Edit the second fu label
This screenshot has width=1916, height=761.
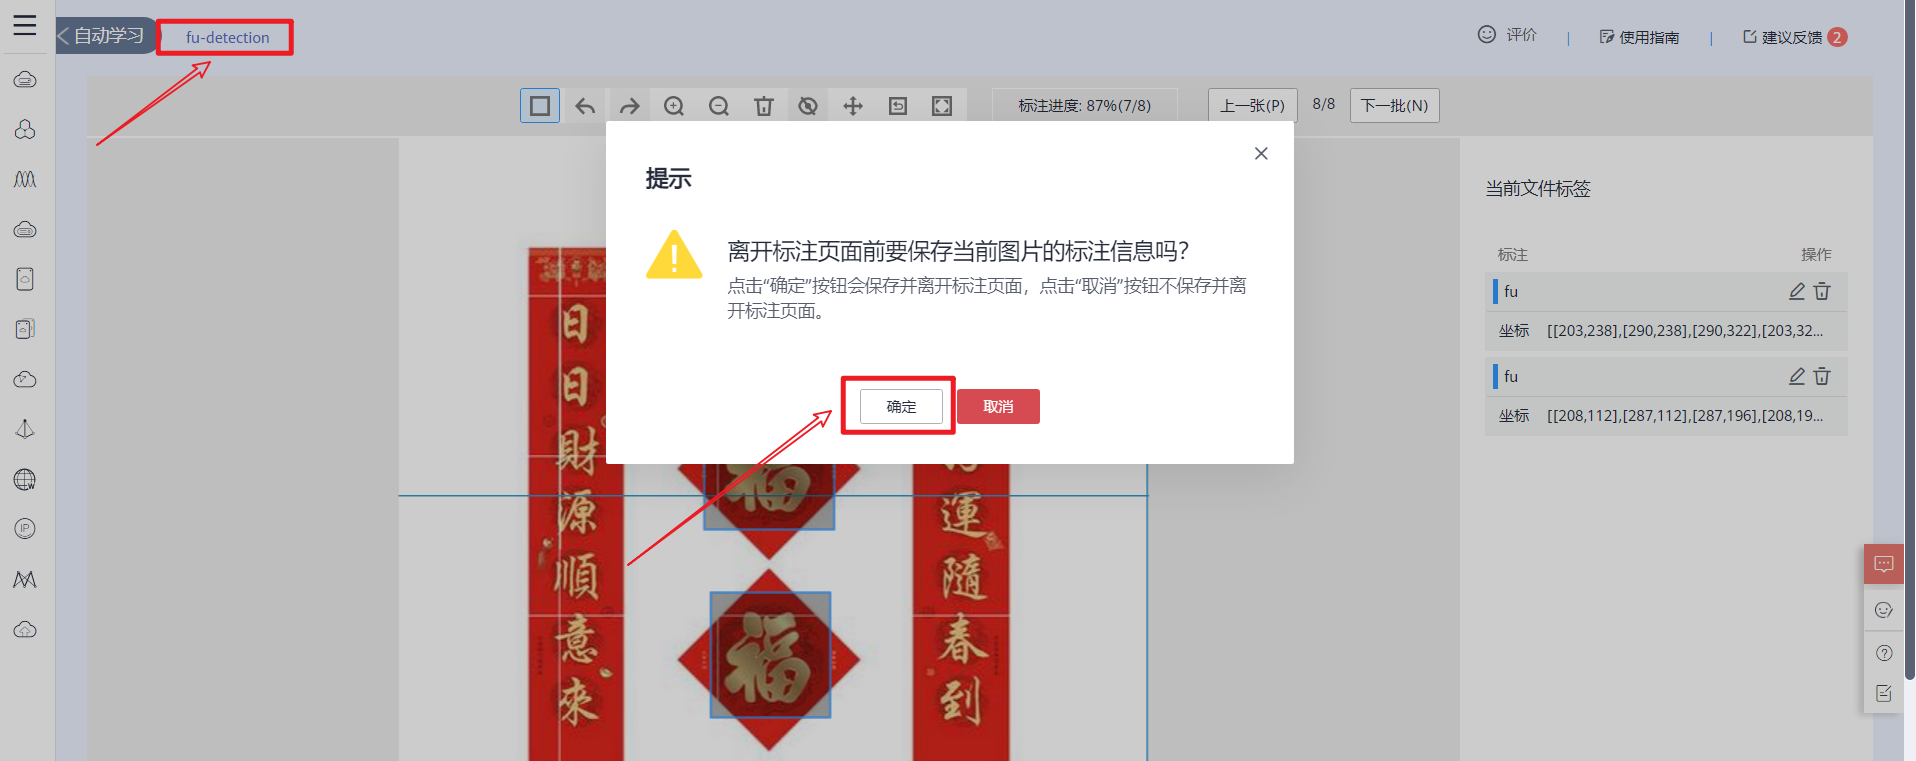pyautogui.click(x=1797, y=376)
